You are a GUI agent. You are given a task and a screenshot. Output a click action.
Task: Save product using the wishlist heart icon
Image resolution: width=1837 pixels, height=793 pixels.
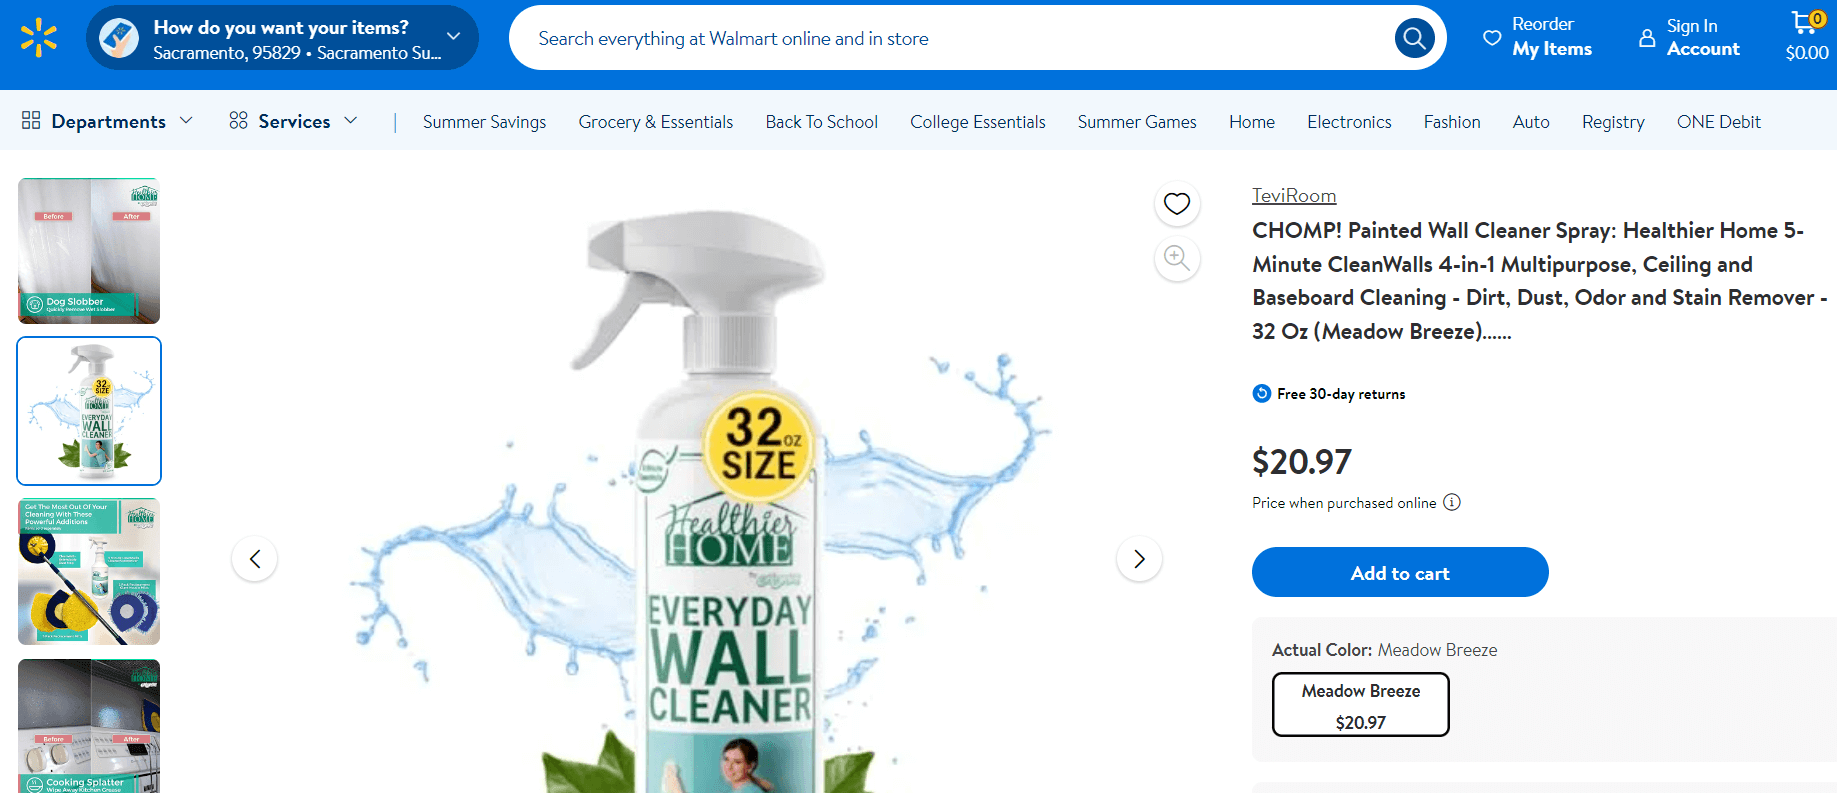click(x=1177, y=204)
